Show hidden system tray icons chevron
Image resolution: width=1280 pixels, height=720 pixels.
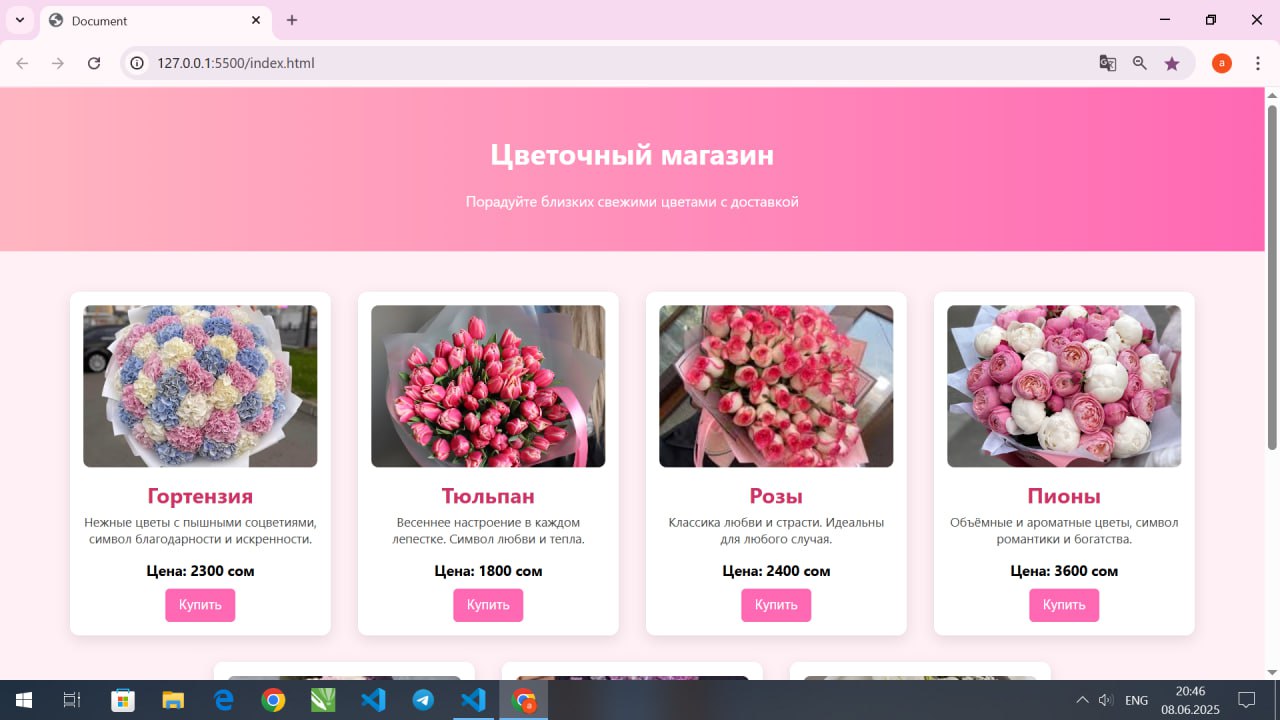[x=1082, y=700]
